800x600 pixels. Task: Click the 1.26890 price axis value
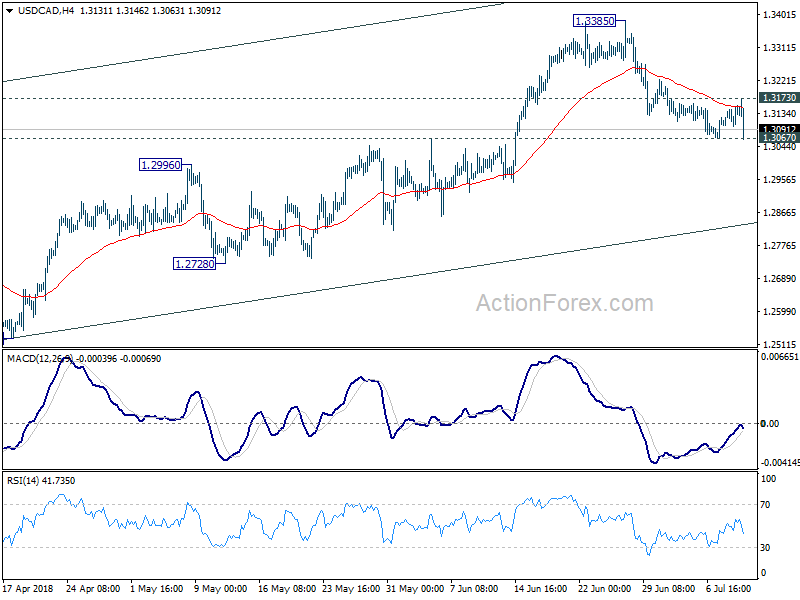coord(779,279)
